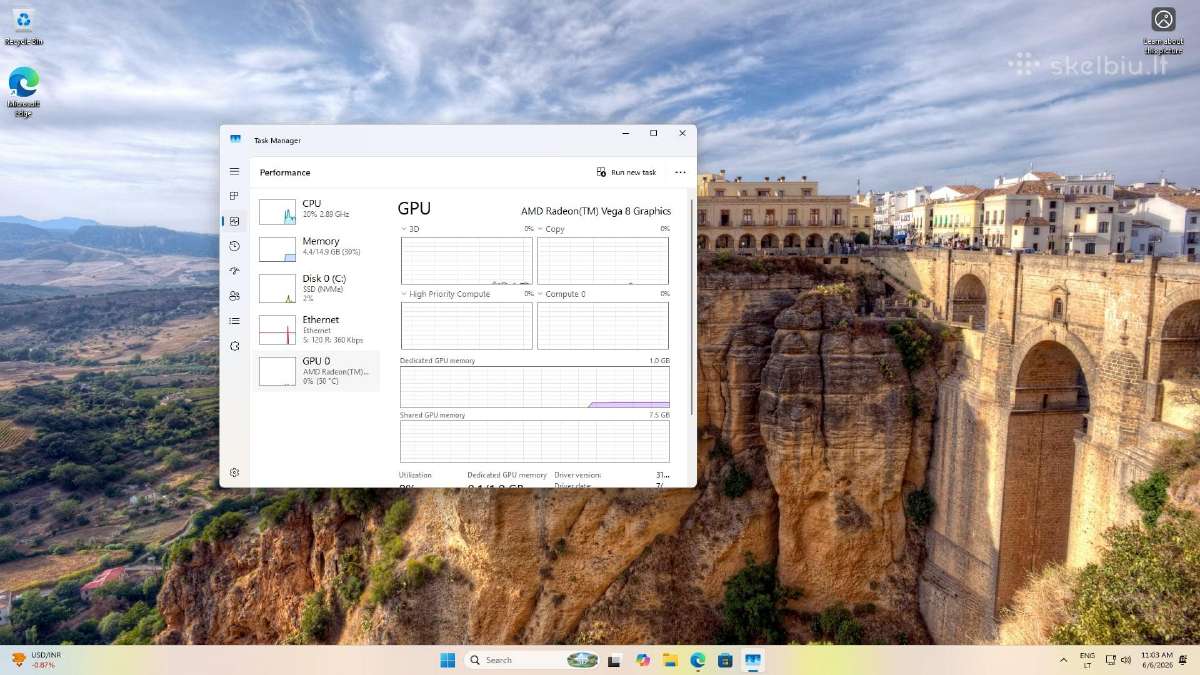The height and width of the screenshot is (675, 1200).
Task: Click Task Manager taskbar icon
Action: pos(753,660)
